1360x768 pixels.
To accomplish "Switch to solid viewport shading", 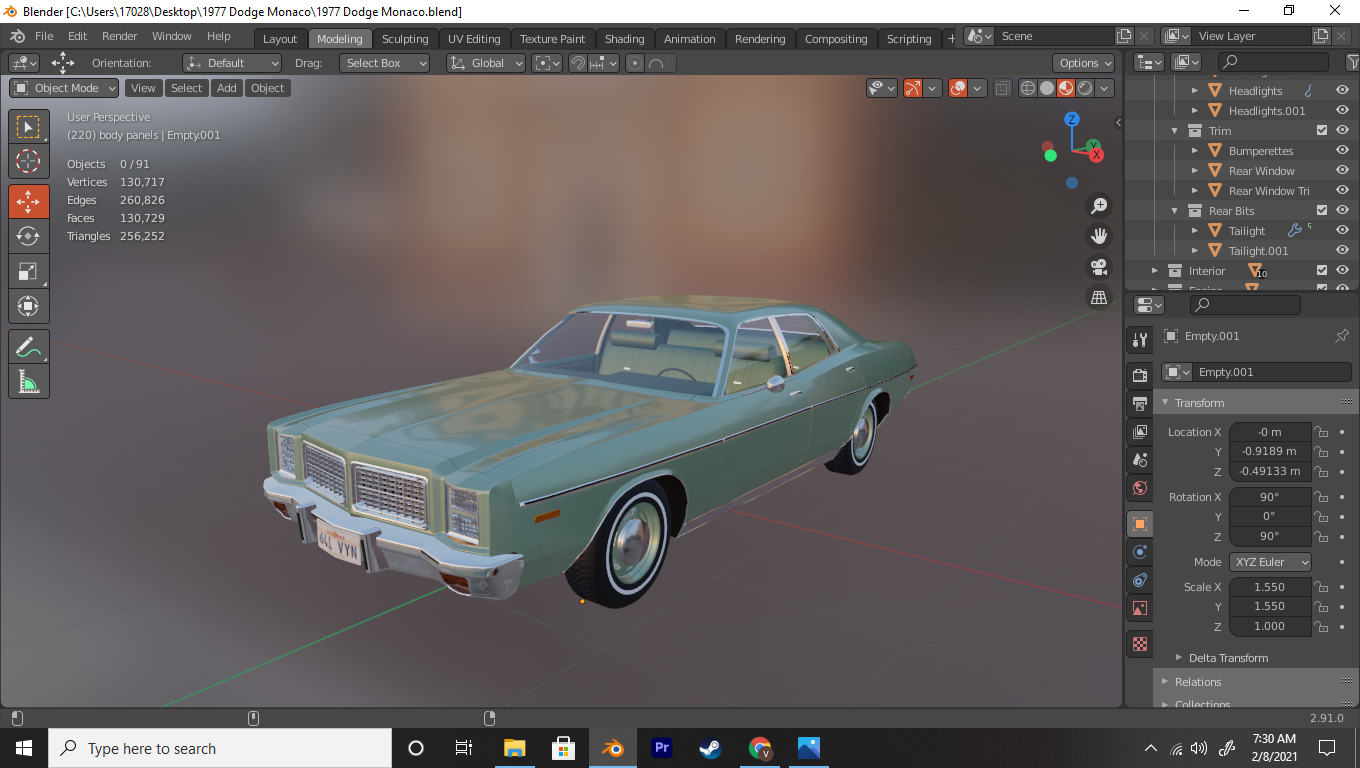I will 1046,88.
